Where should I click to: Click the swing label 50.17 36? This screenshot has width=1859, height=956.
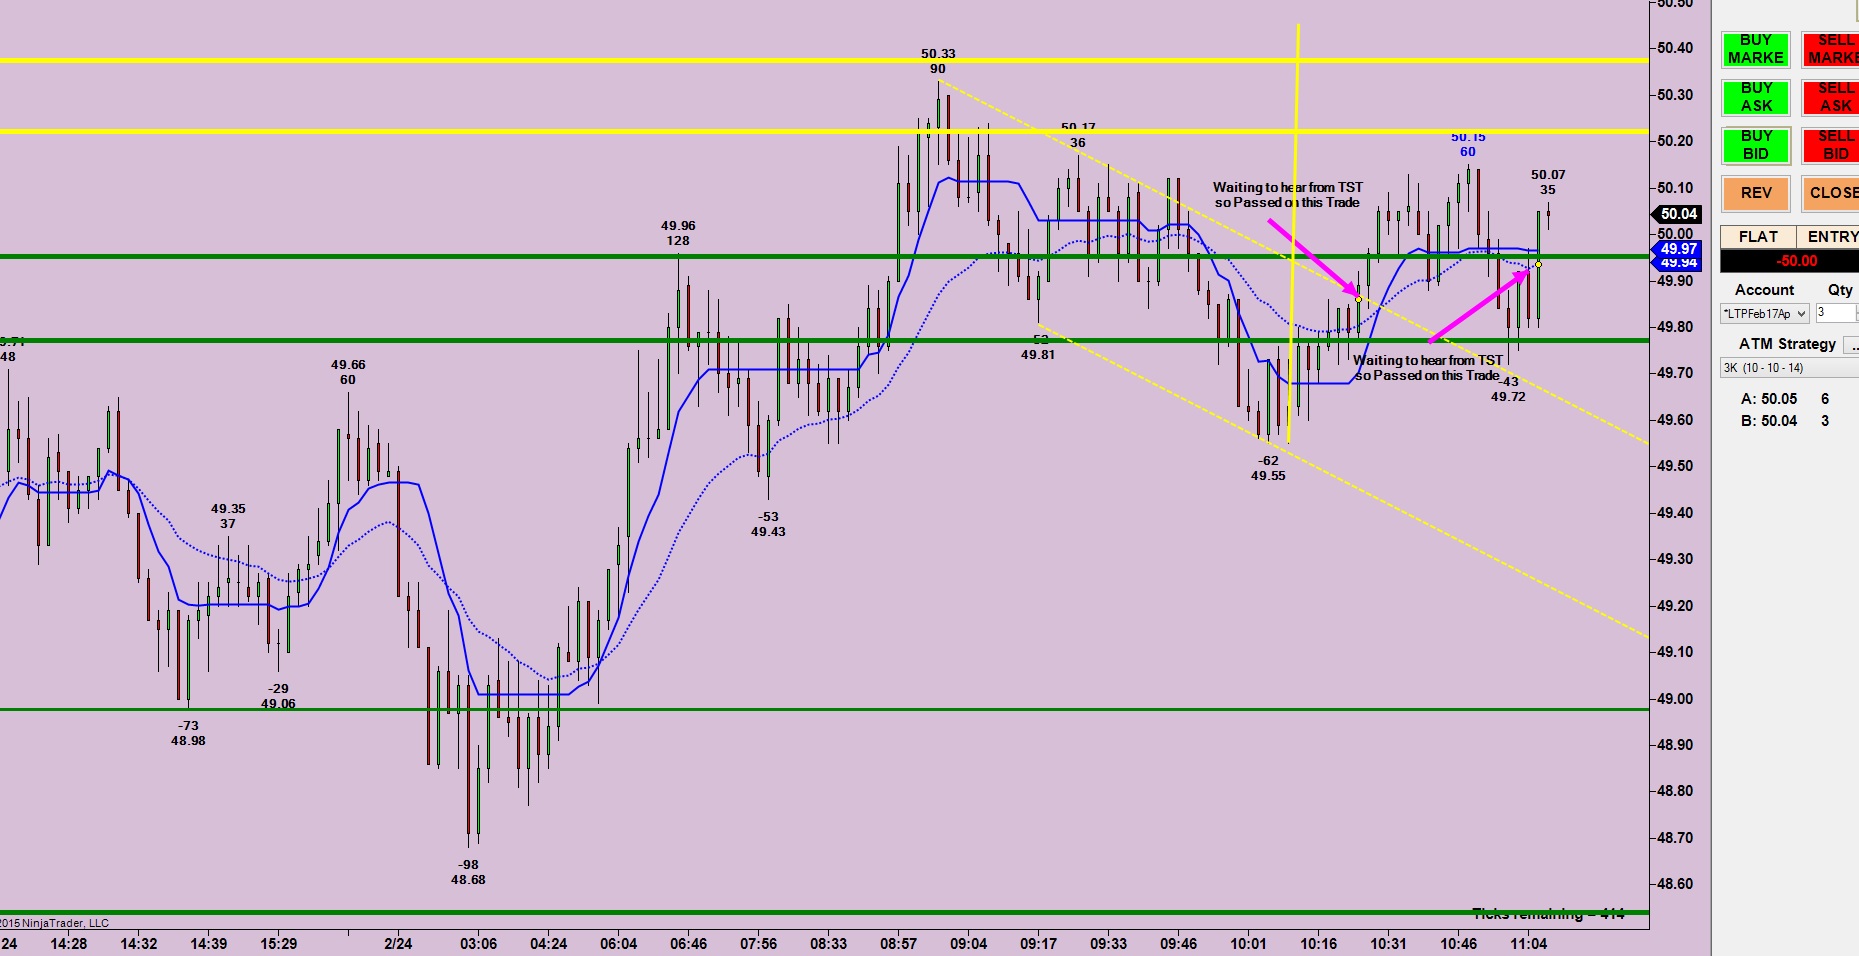tap(1078, 135)
